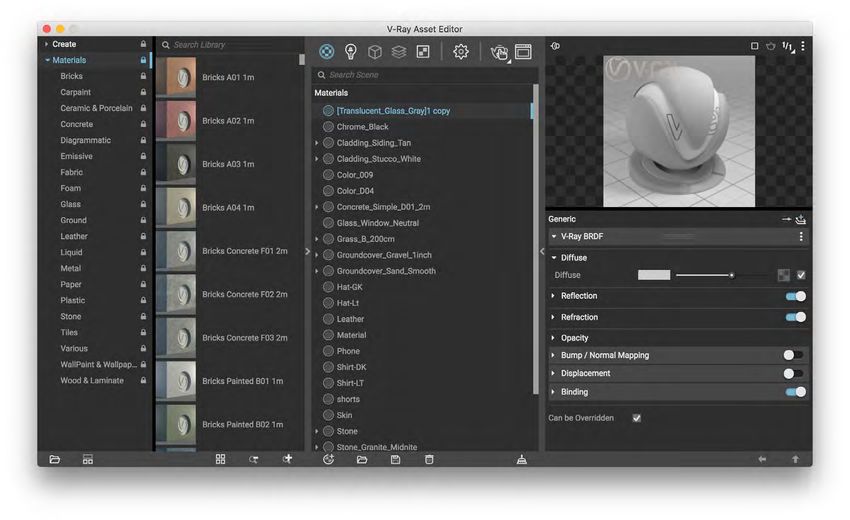Toggle the Binding switch

coord(796,392)
